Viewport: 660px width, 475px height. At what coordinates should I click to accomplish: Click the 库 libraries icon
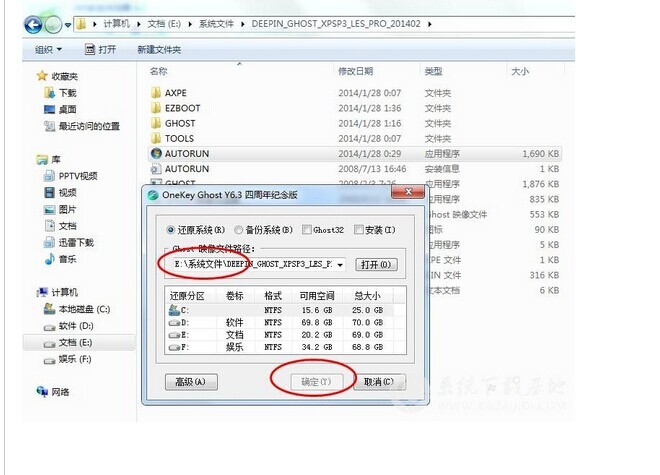(42, 160)
